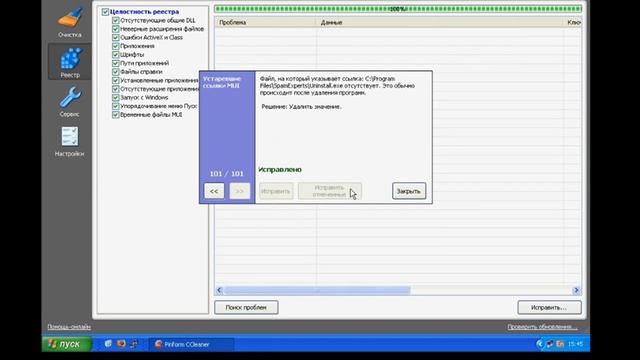Click Исправить отмеченные button
The image size is (640, 360).
(x=330, y=191)
